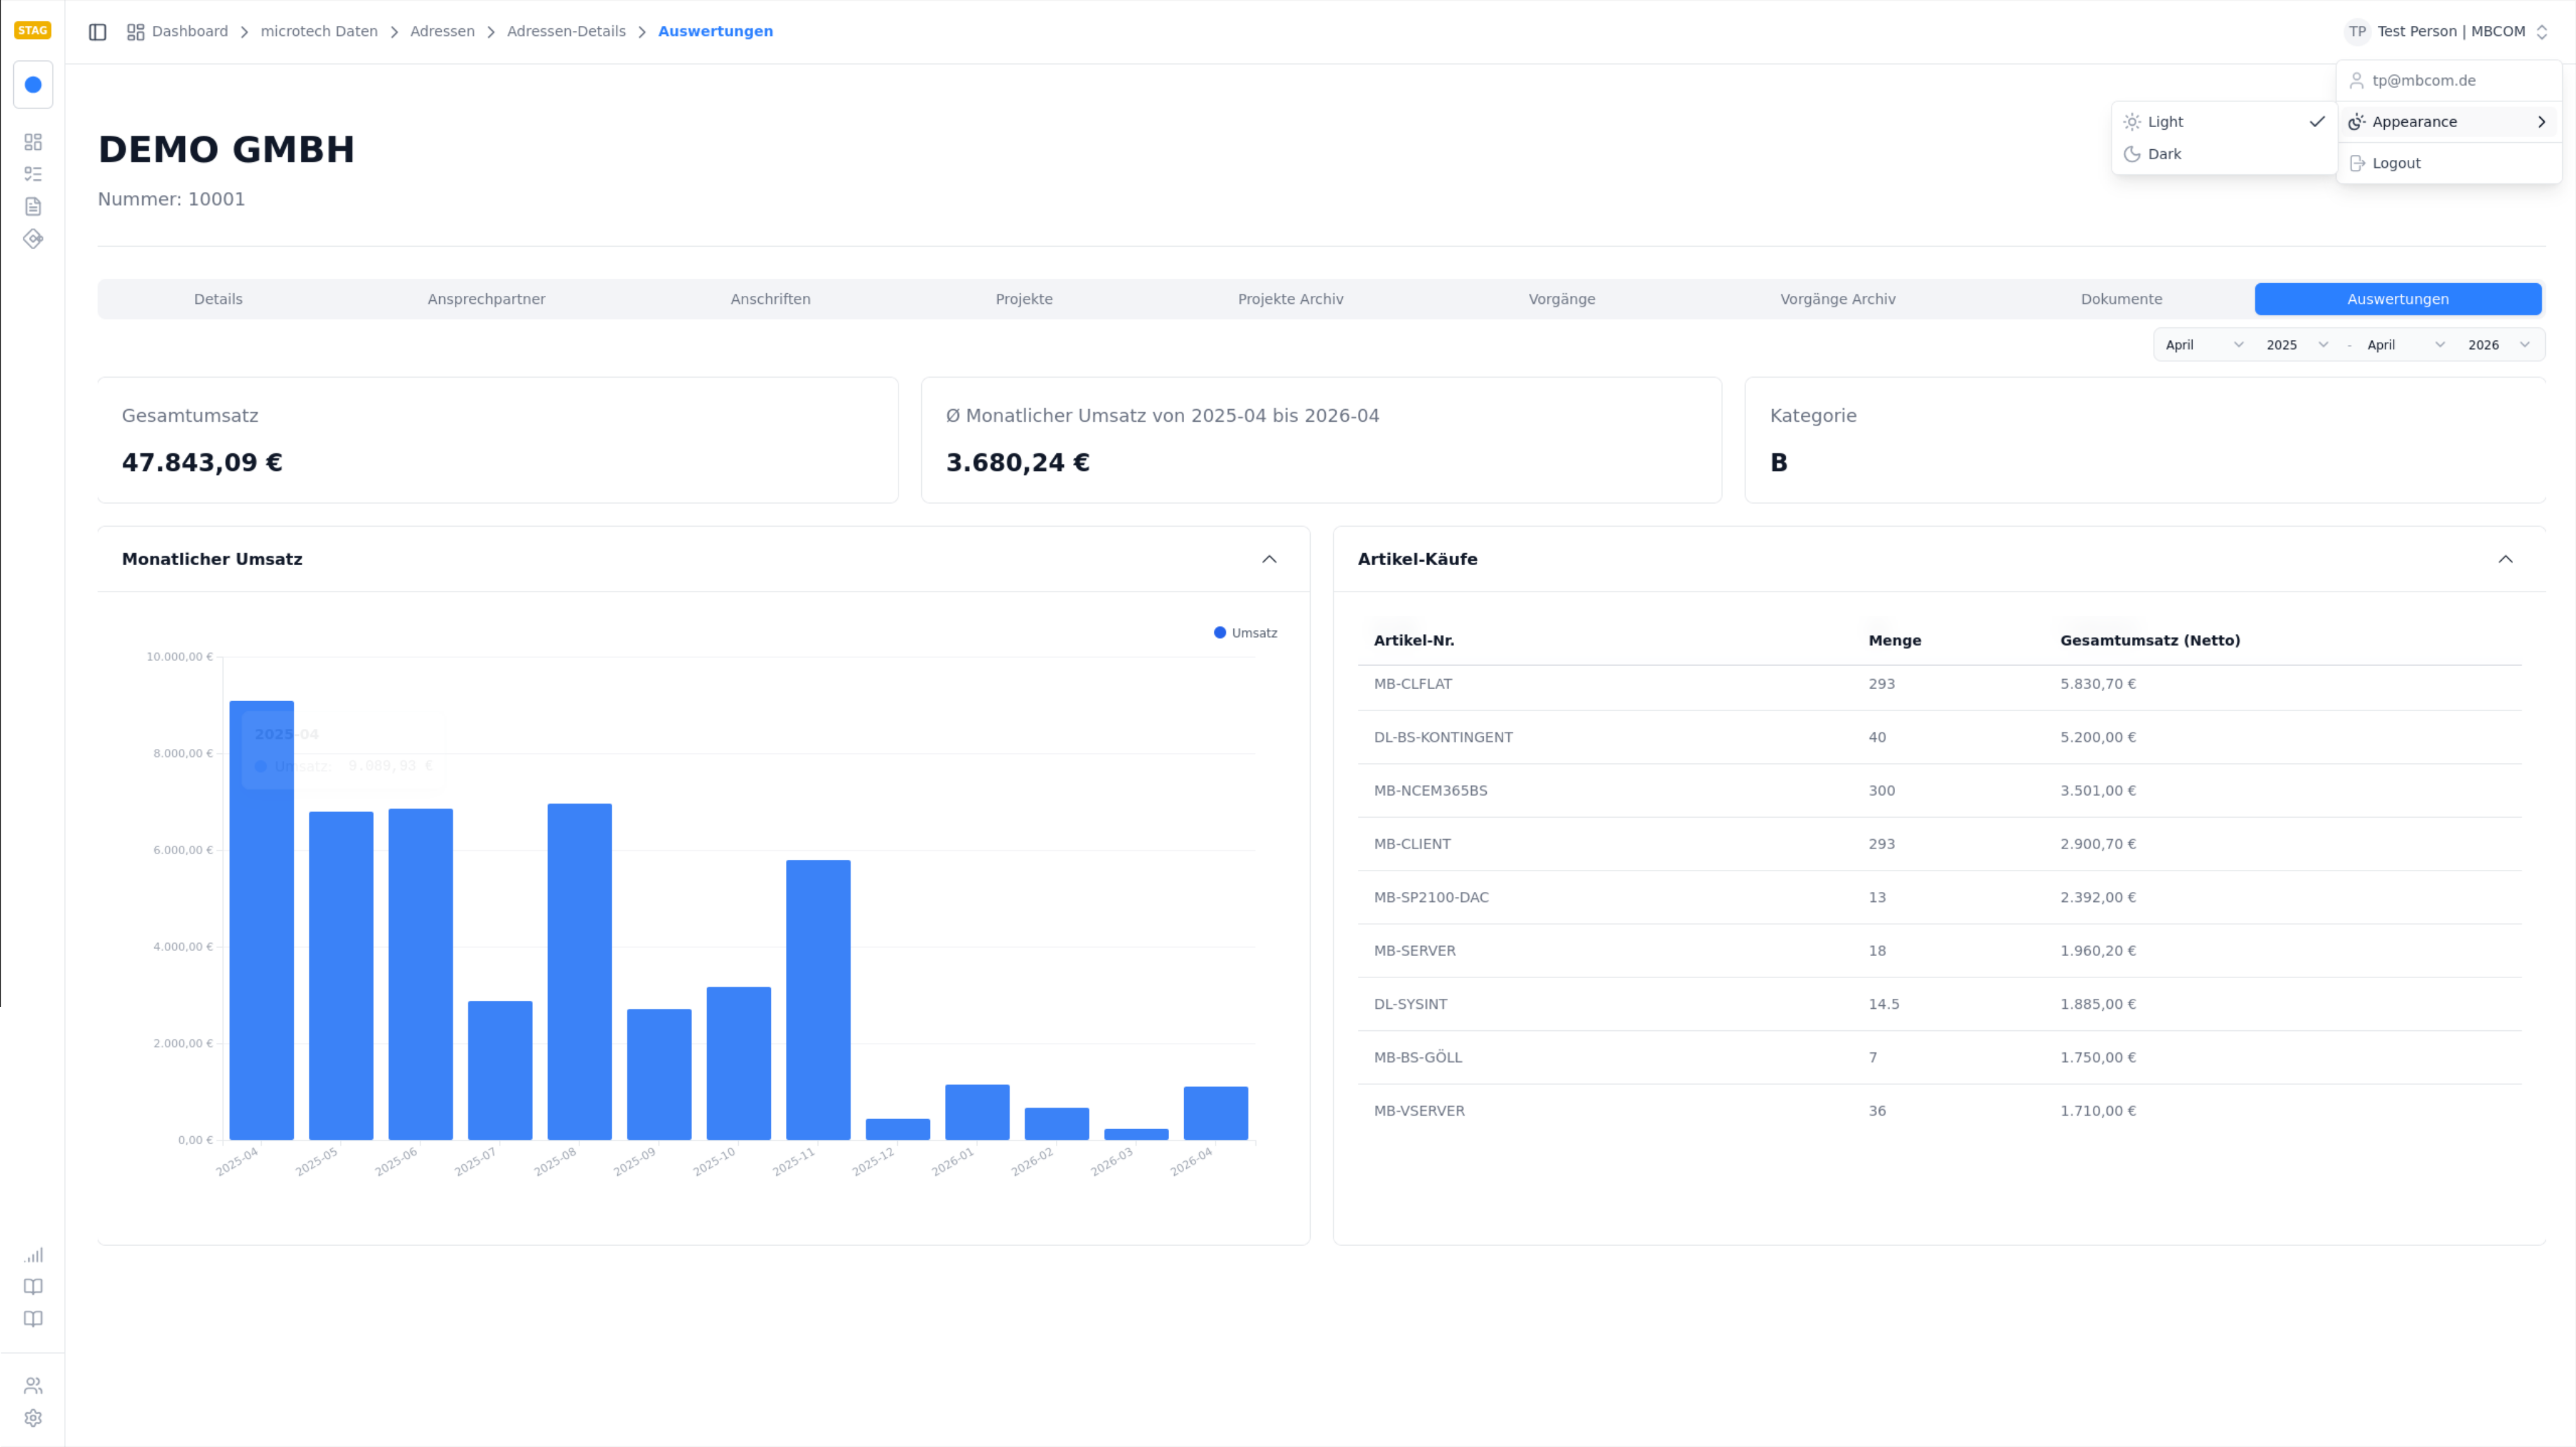This screenshot has width=2576, height=1447.
Task: Click Logout in the user menu
Action: pos(2448,163)
